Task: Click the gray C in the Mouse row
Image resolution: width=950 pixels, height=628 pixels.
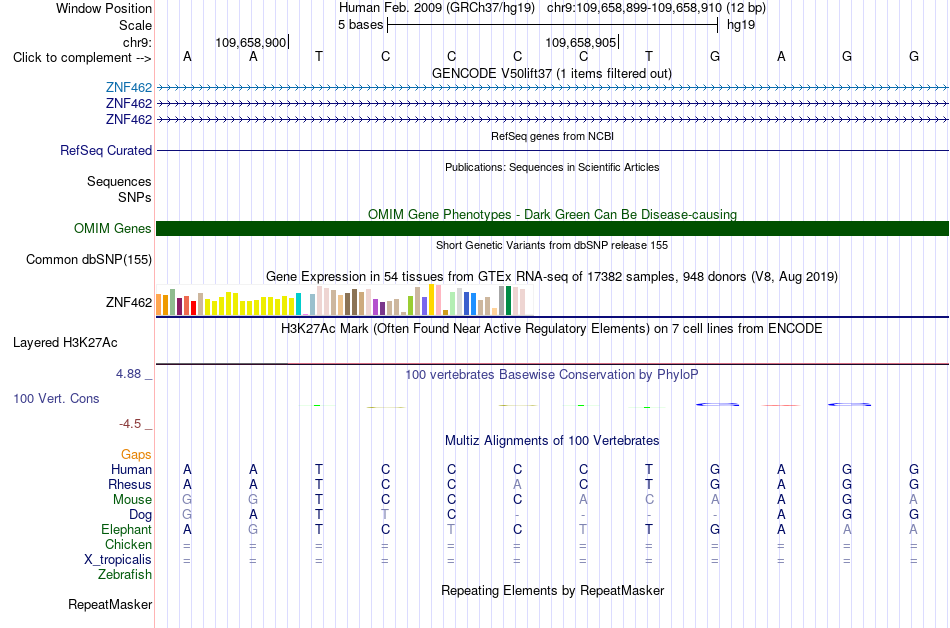Action: coord(649,500)
